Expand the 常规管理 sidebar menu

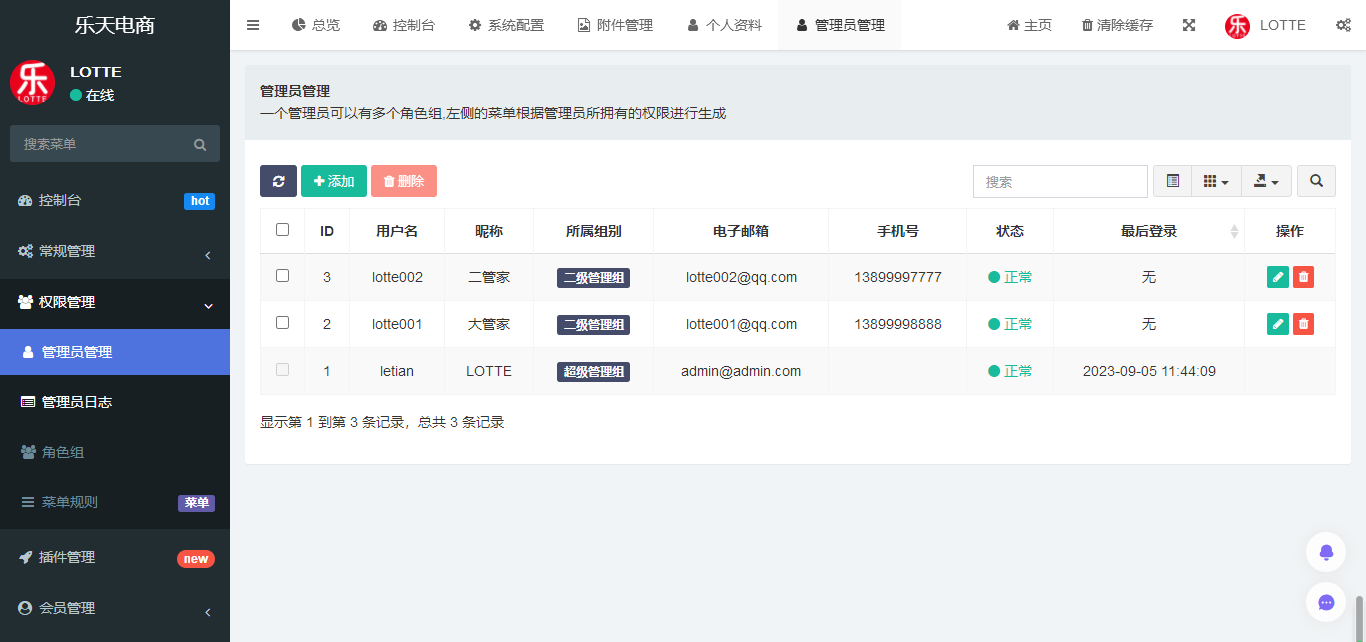pyautogui.click(x=115, y=251)
